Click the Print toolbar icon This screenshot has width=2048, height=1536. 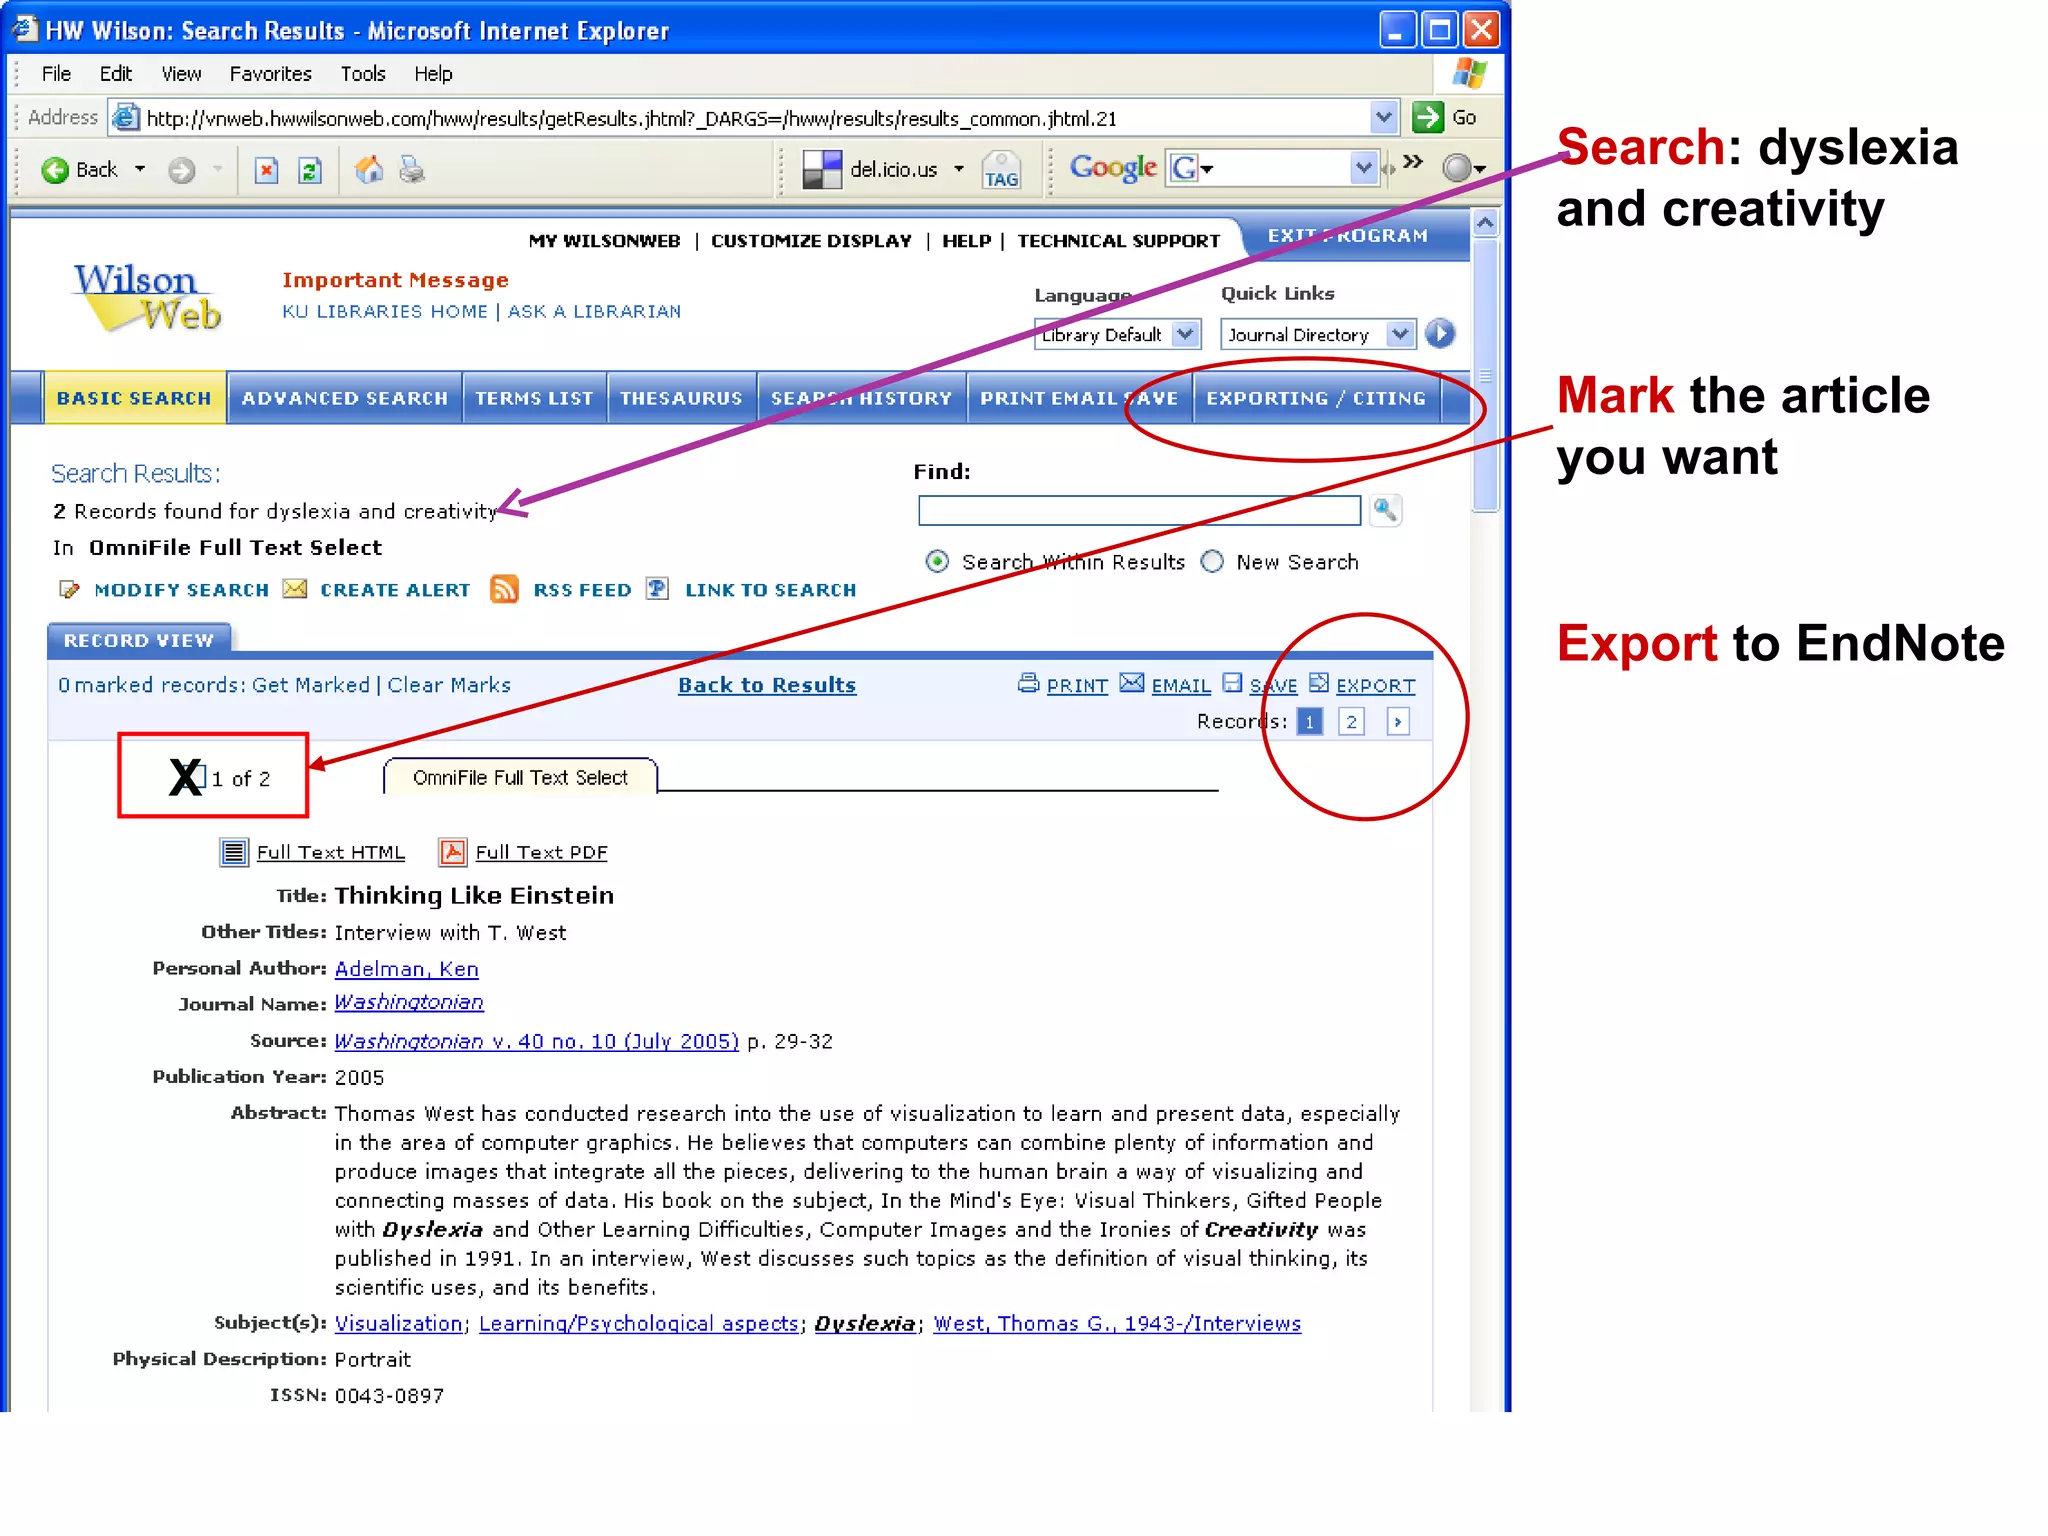412,170
